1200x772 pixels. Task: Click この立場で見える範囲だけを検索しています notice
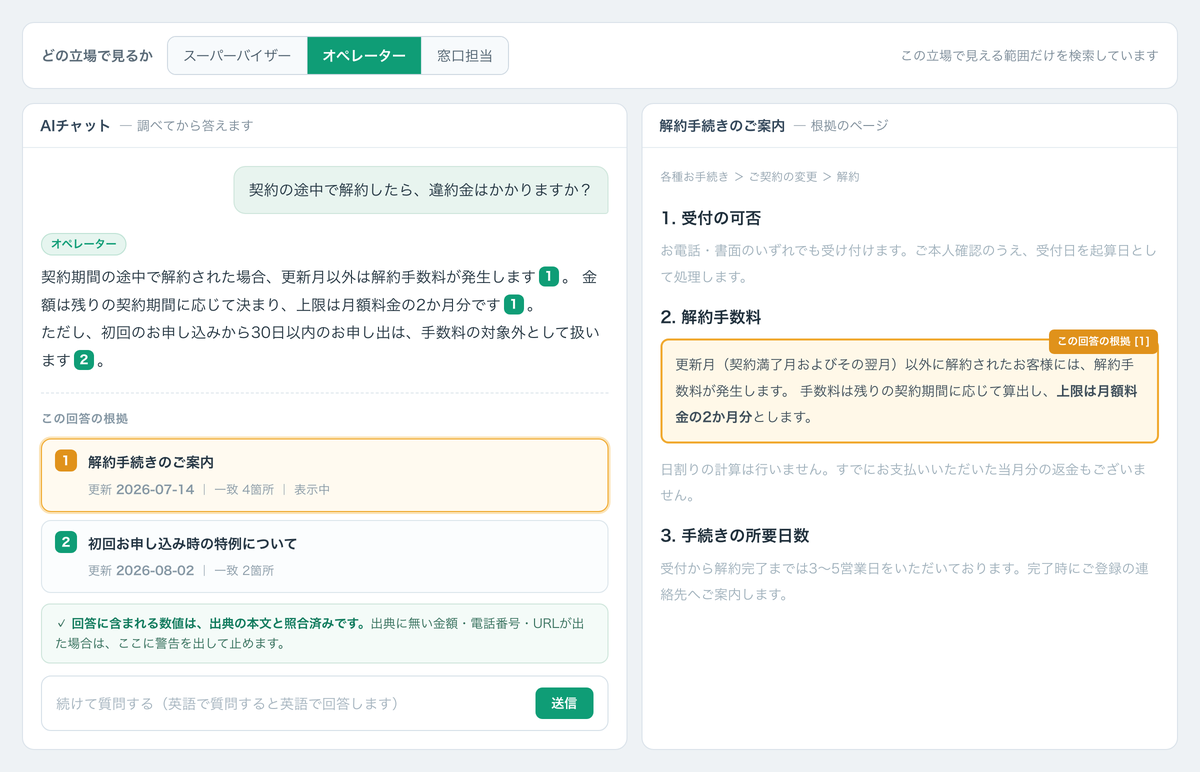pos(1030,56)
